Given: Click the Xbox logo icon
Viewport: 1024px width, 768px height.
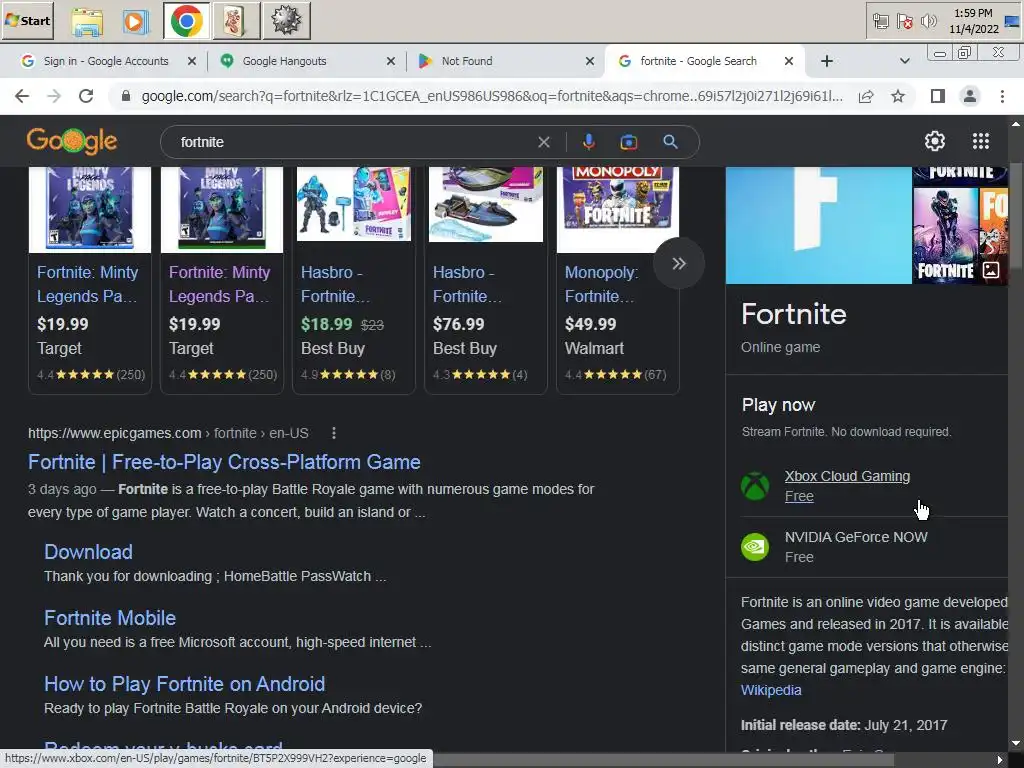Looking at the screenshot, I should (x=755, y=486).
